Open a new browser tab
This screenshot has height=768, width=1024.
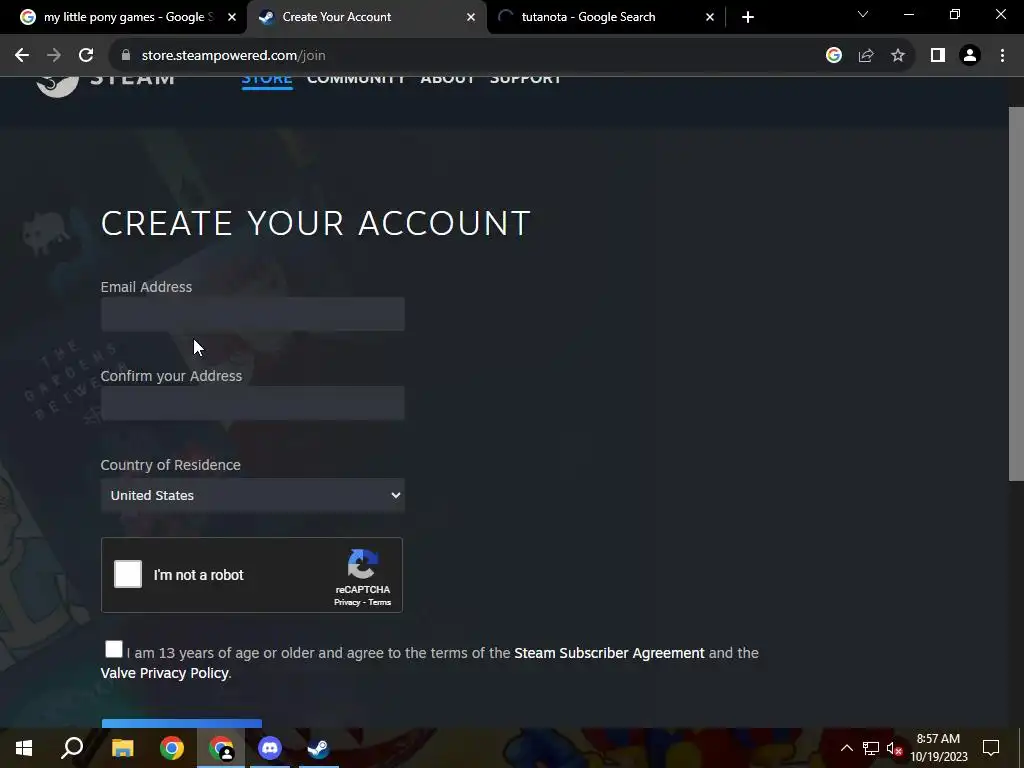tap(748, 17)
